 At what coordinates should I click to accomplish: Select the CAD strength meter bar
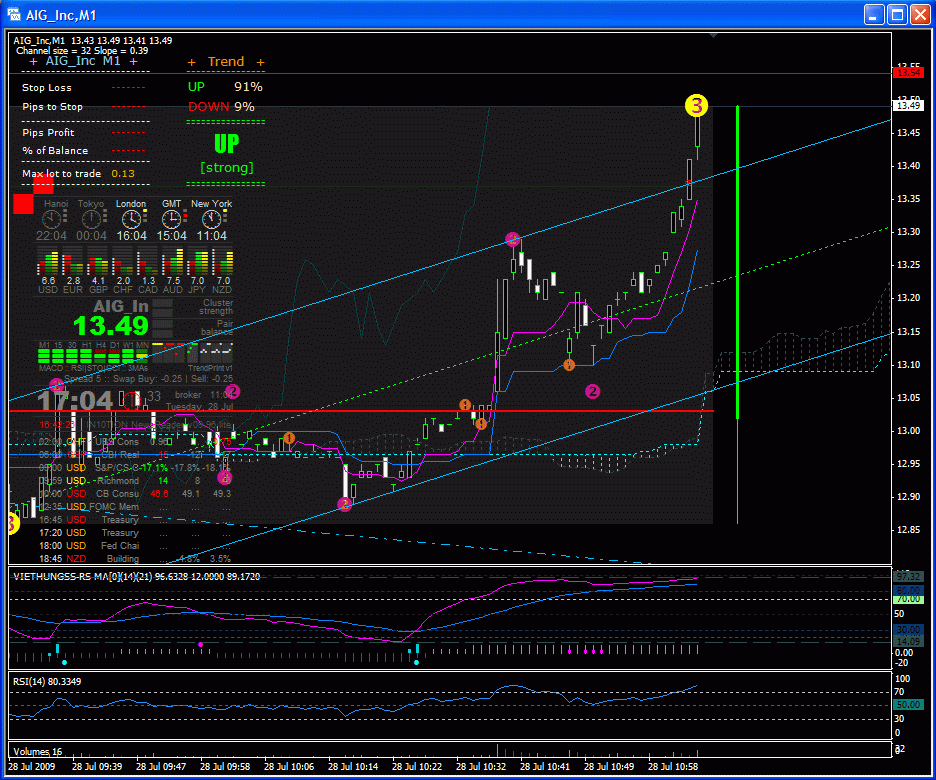(148, 263)
